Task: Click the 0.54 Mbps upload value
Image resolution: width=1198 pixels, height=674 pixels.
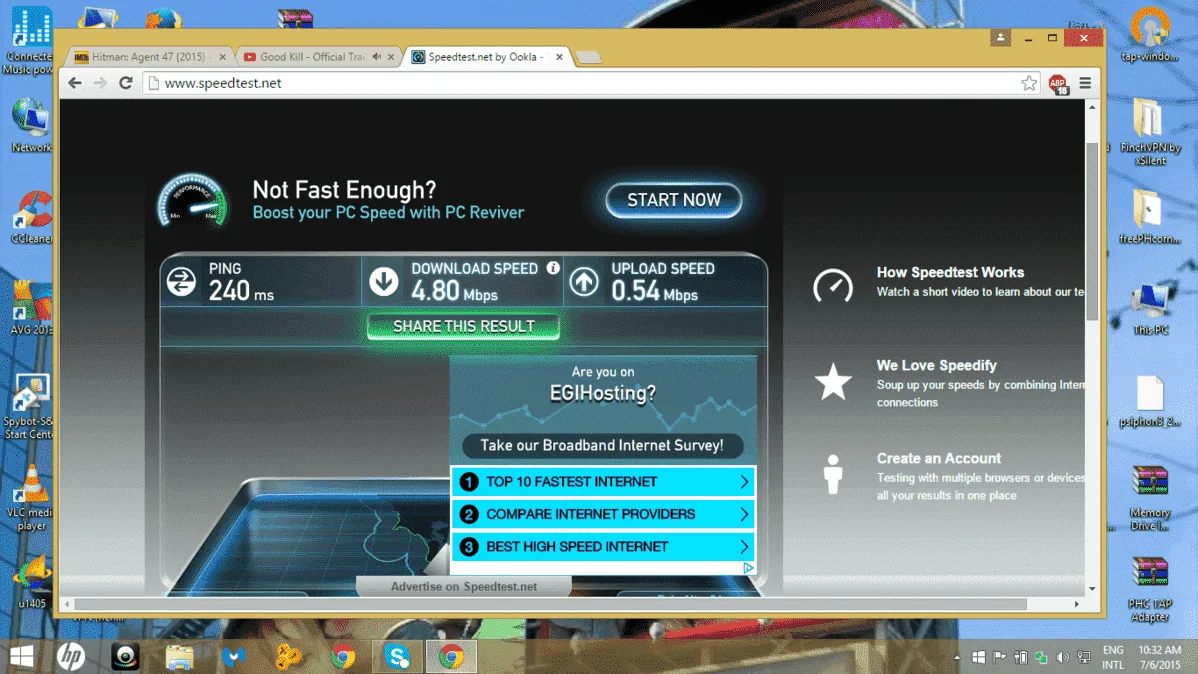Action: pyautogui.click(x=654, y=291)
